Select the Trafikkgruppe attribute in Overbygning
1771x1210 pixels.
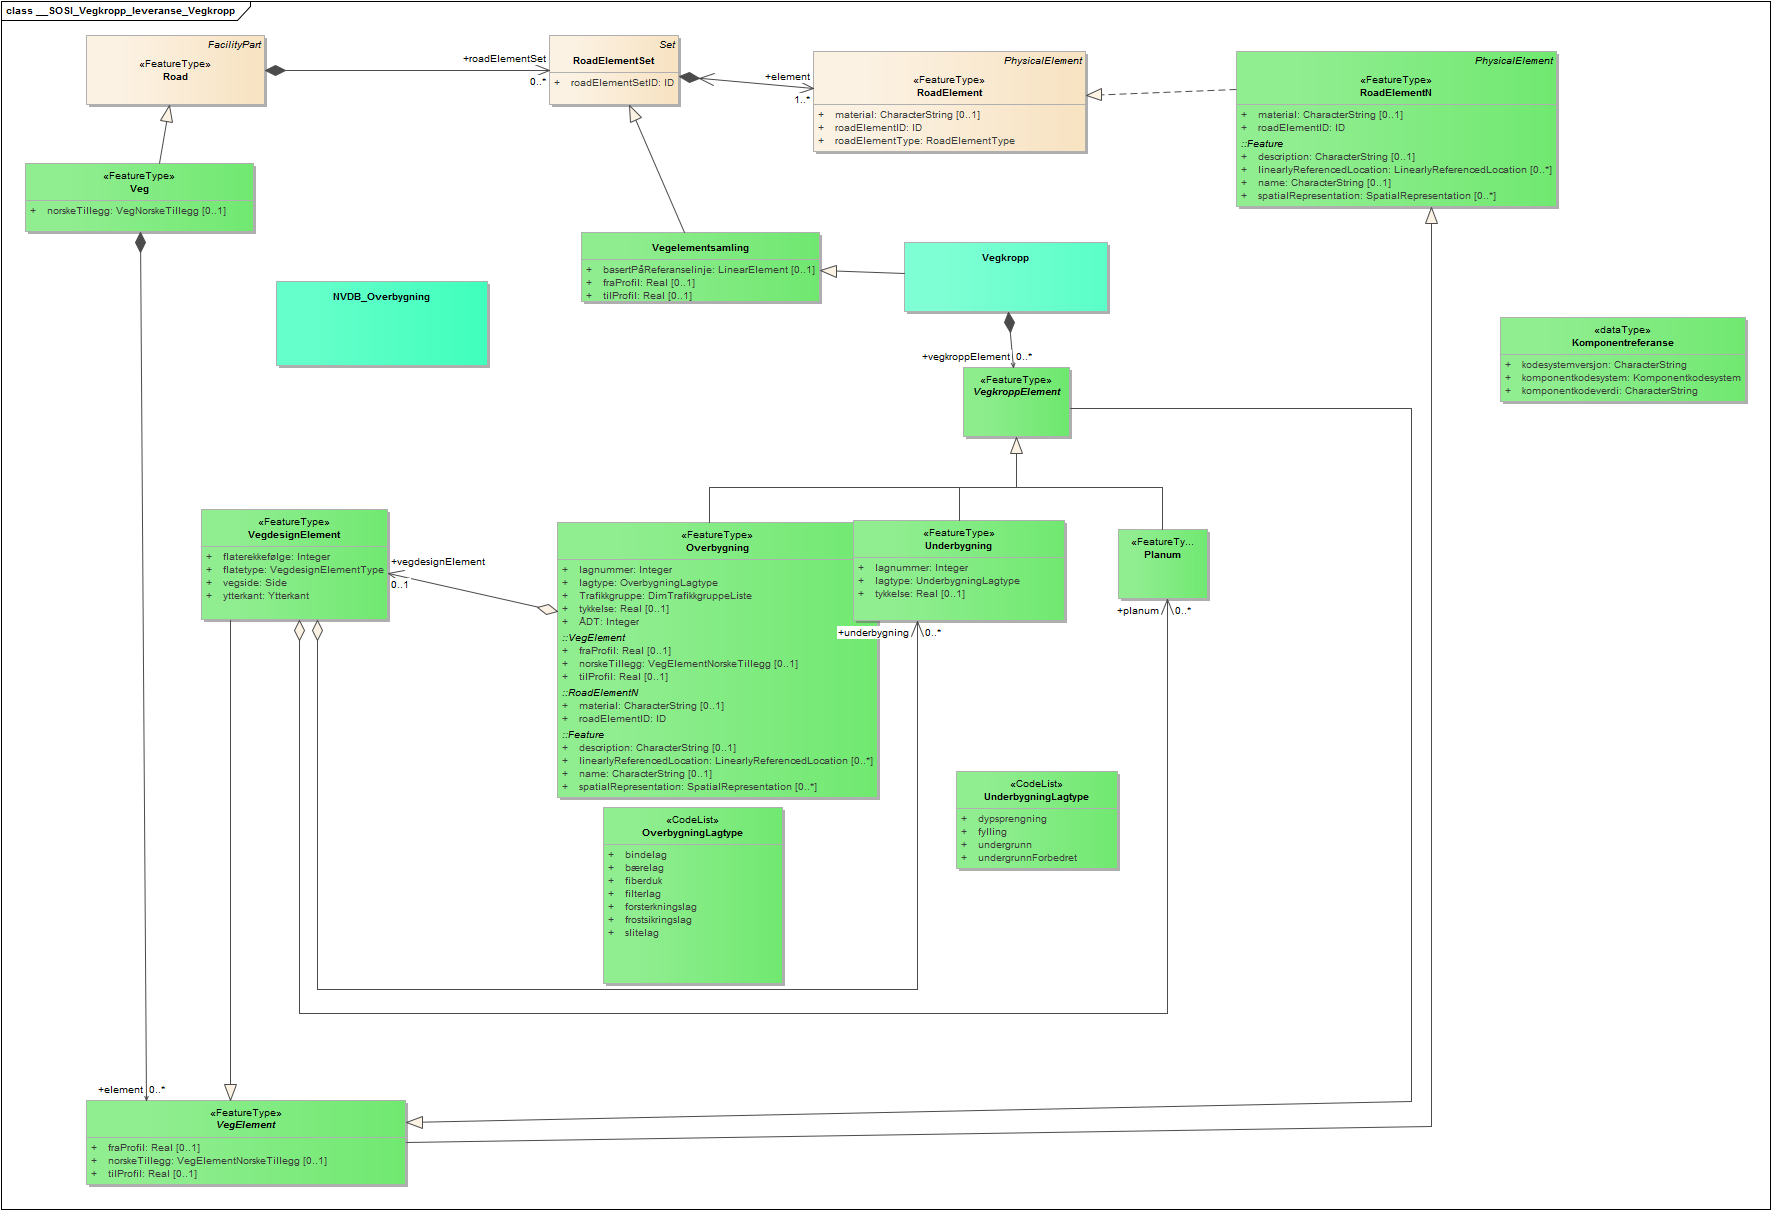[x=664, y=596]
